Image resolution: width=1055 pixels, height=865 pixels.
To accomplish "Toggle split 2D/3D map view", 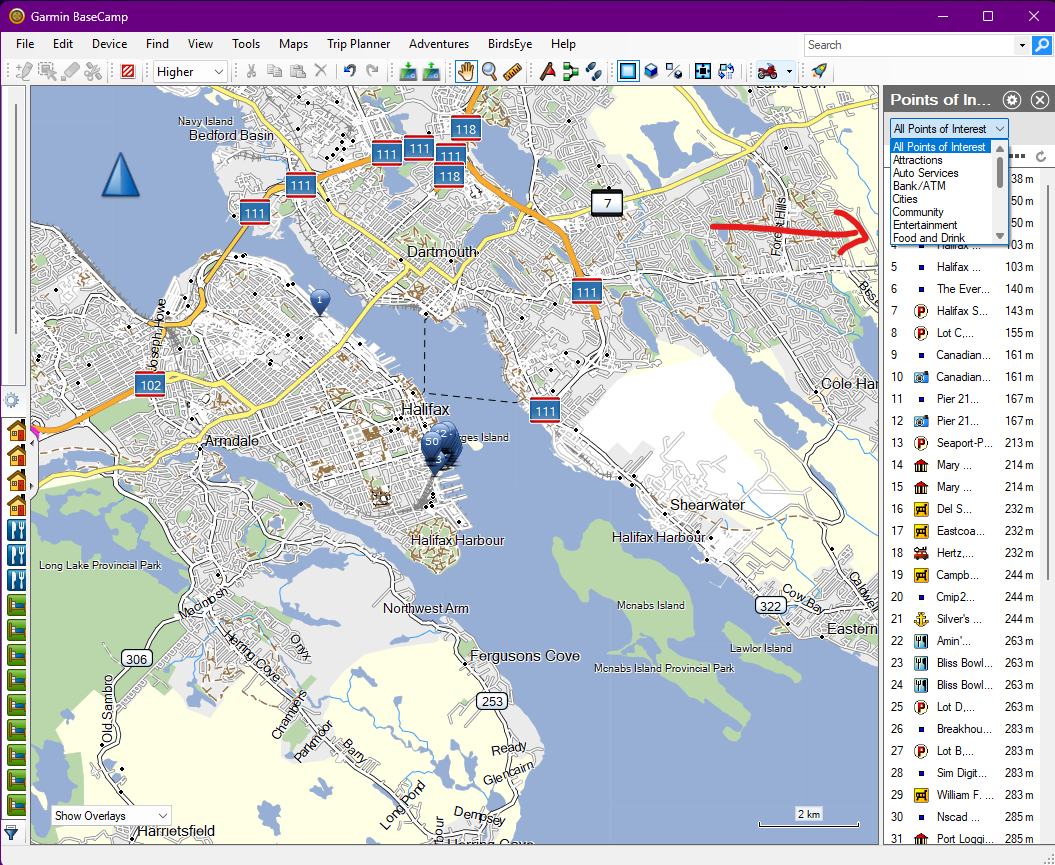I will [674, 71].
